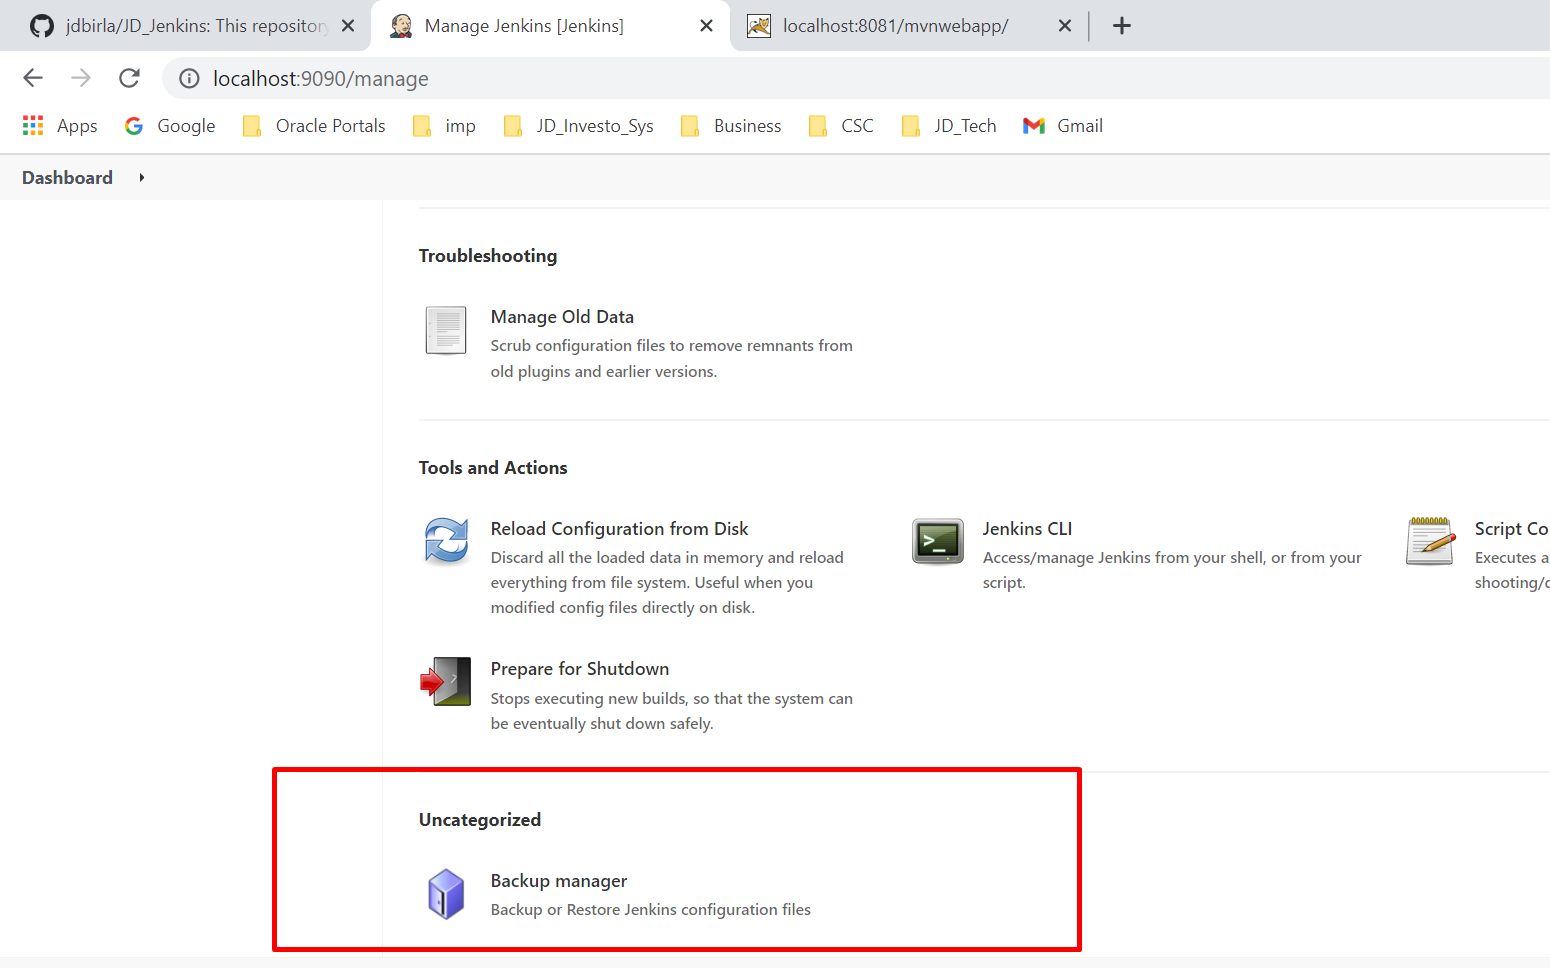The image size is (1550, 968).
Task: Close the jdbirla/JD_Jenkins tab
Action: pos(348,26)
